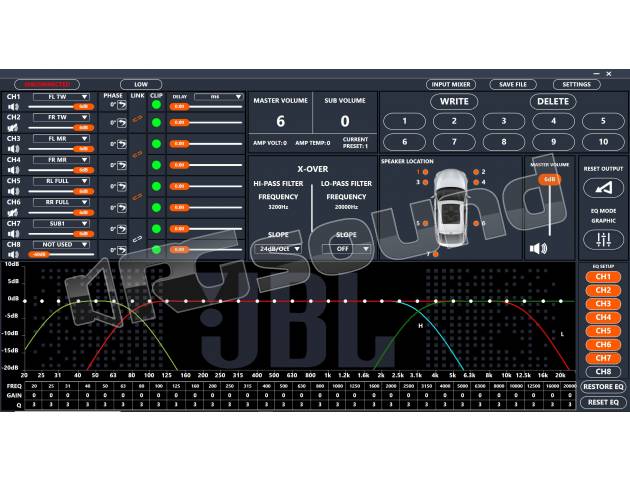Viewport: 630px width, 480px height.
Task: Open the CH2 FR TW assignment dropdown
Action: click(x=61, y=117)
